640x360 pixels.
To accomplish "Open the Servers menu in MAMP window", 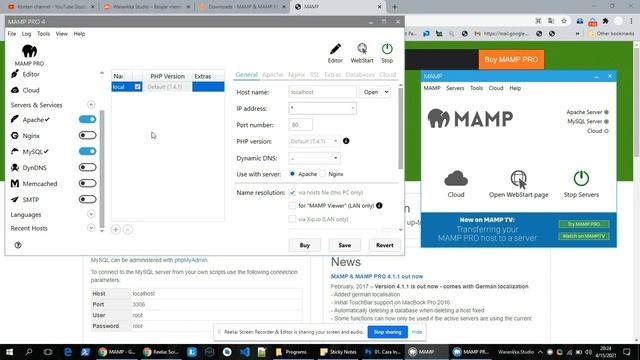I will [x=455, y=88].
